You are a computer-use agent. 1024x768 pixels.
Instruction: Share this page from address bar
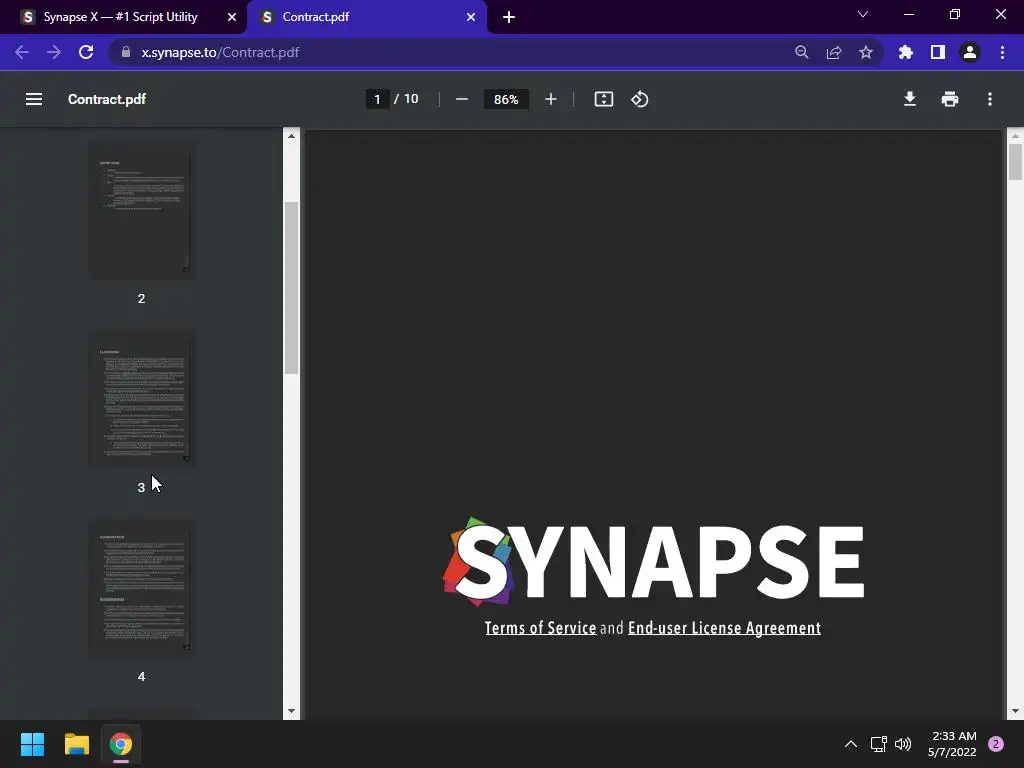833,52
